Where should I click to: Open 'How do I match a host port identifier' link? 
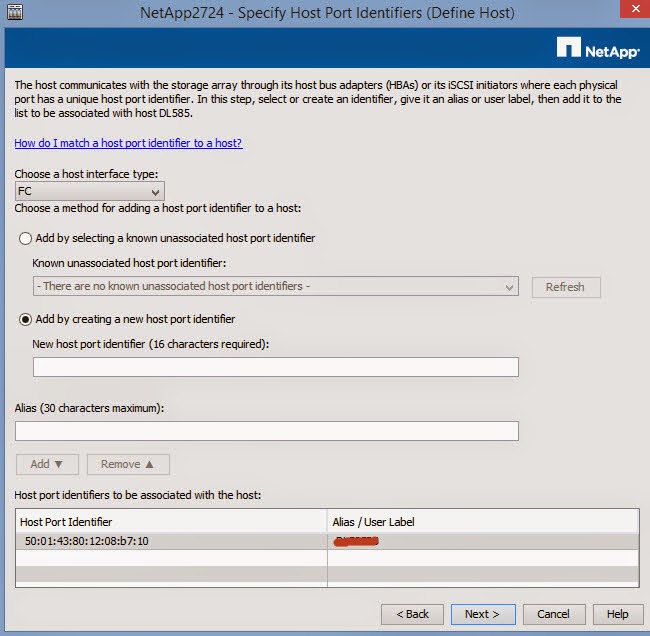pyautogui.click(x=128, y=143)
